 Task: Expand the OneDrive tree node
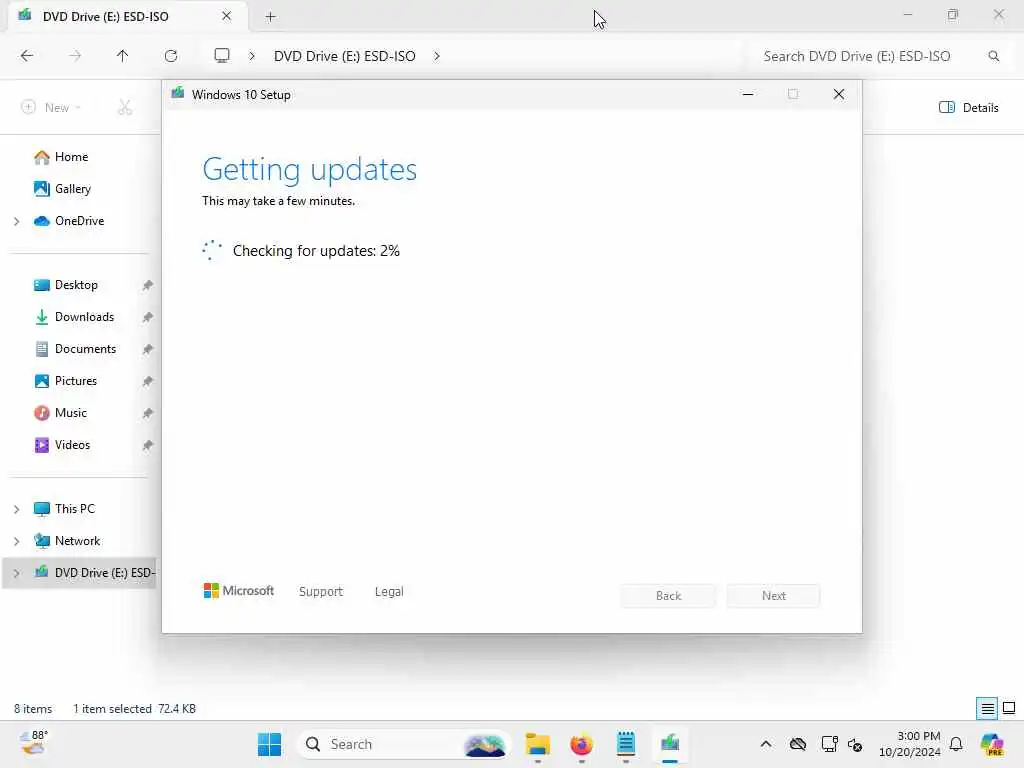click(x=16, y=221)
